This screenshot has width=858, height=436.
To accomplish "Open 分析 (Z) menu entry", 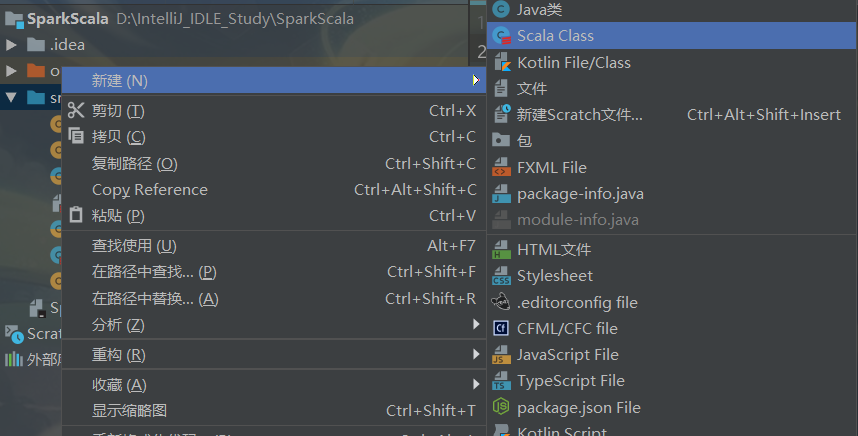I will (x=274, y=325).
